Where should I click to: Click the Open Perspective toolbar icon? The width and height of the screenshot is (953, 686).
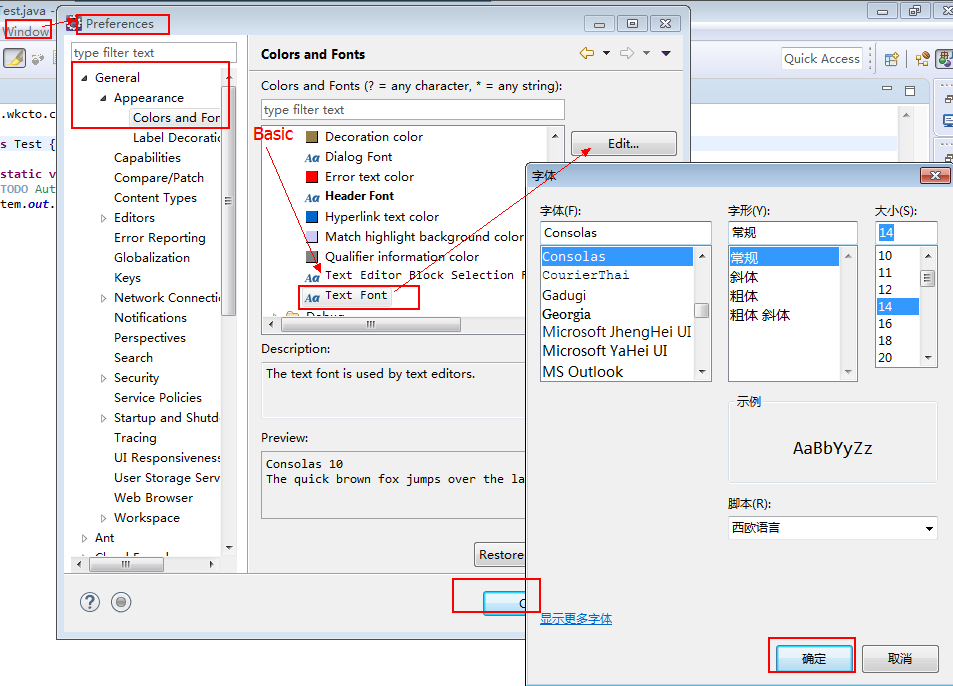click(892, 59)
